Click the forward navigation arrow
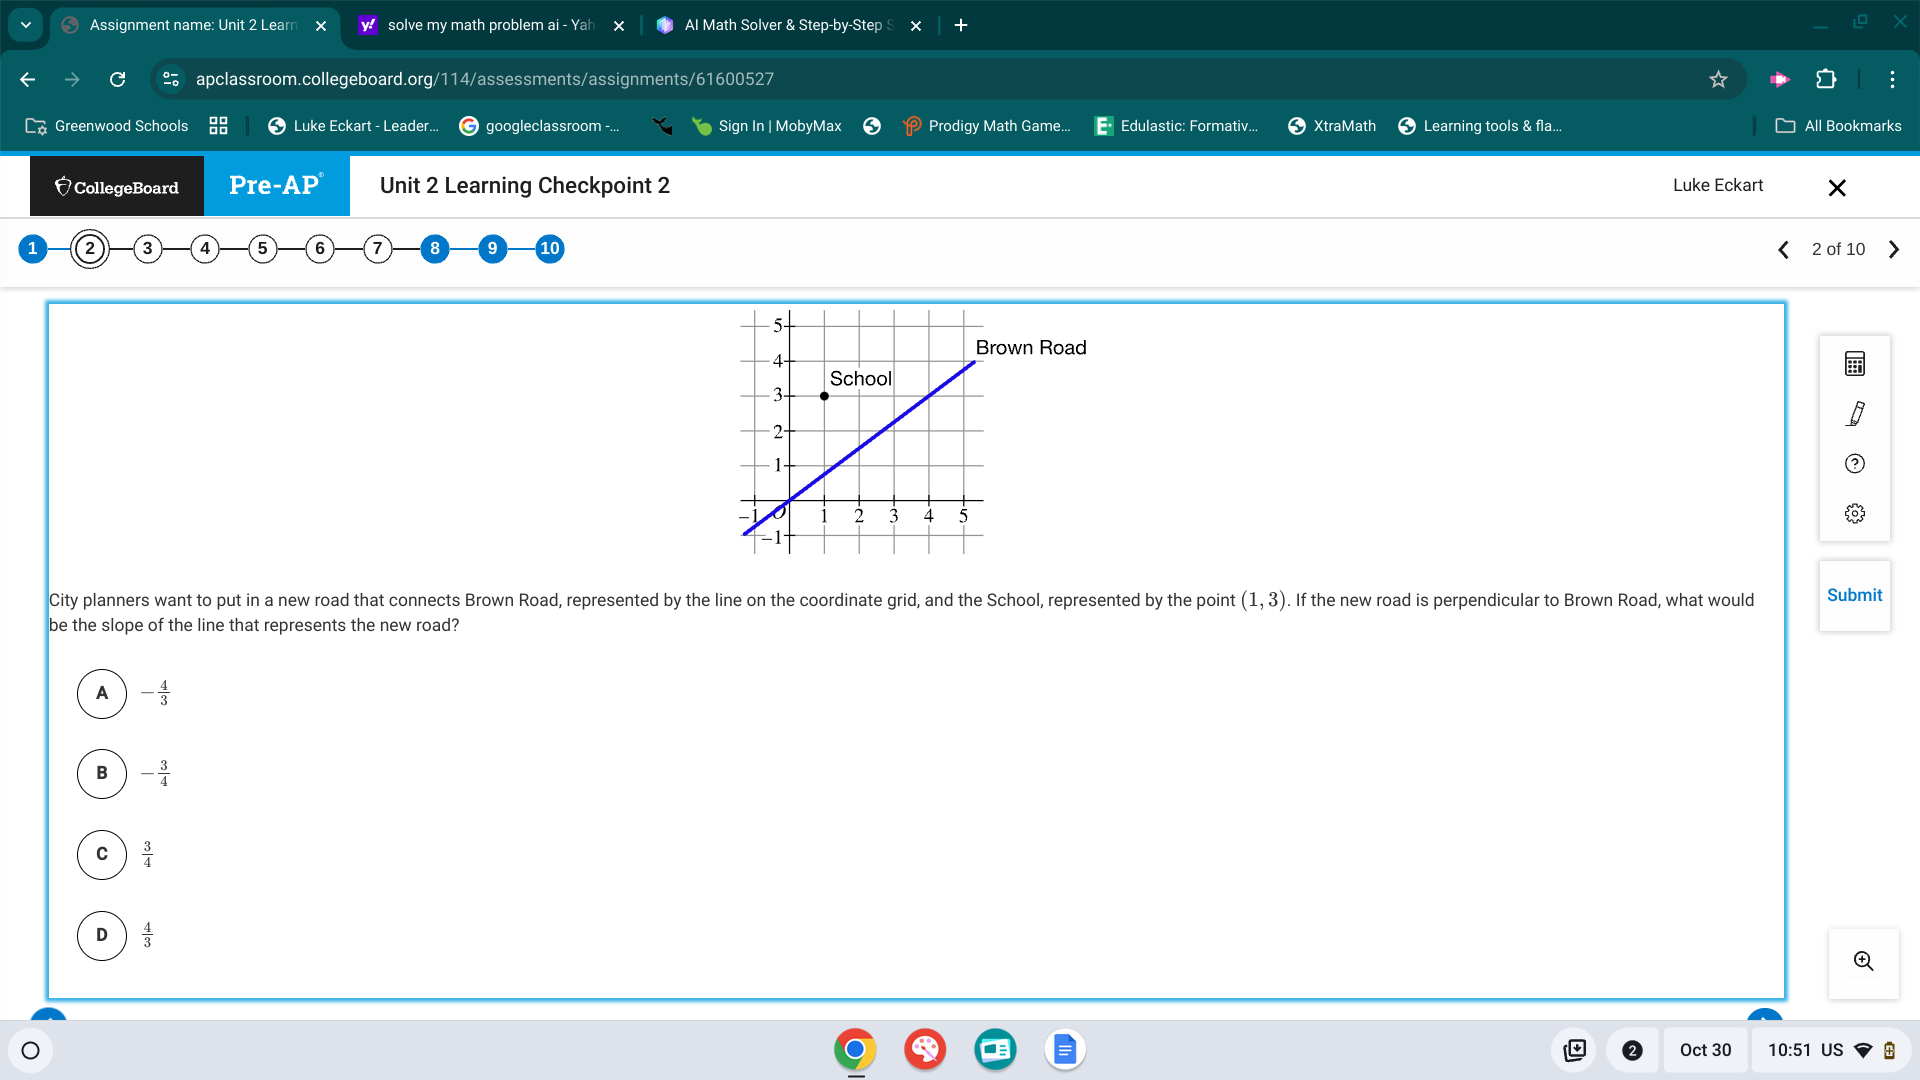Screen dimensions: 1920x1080 72,79
